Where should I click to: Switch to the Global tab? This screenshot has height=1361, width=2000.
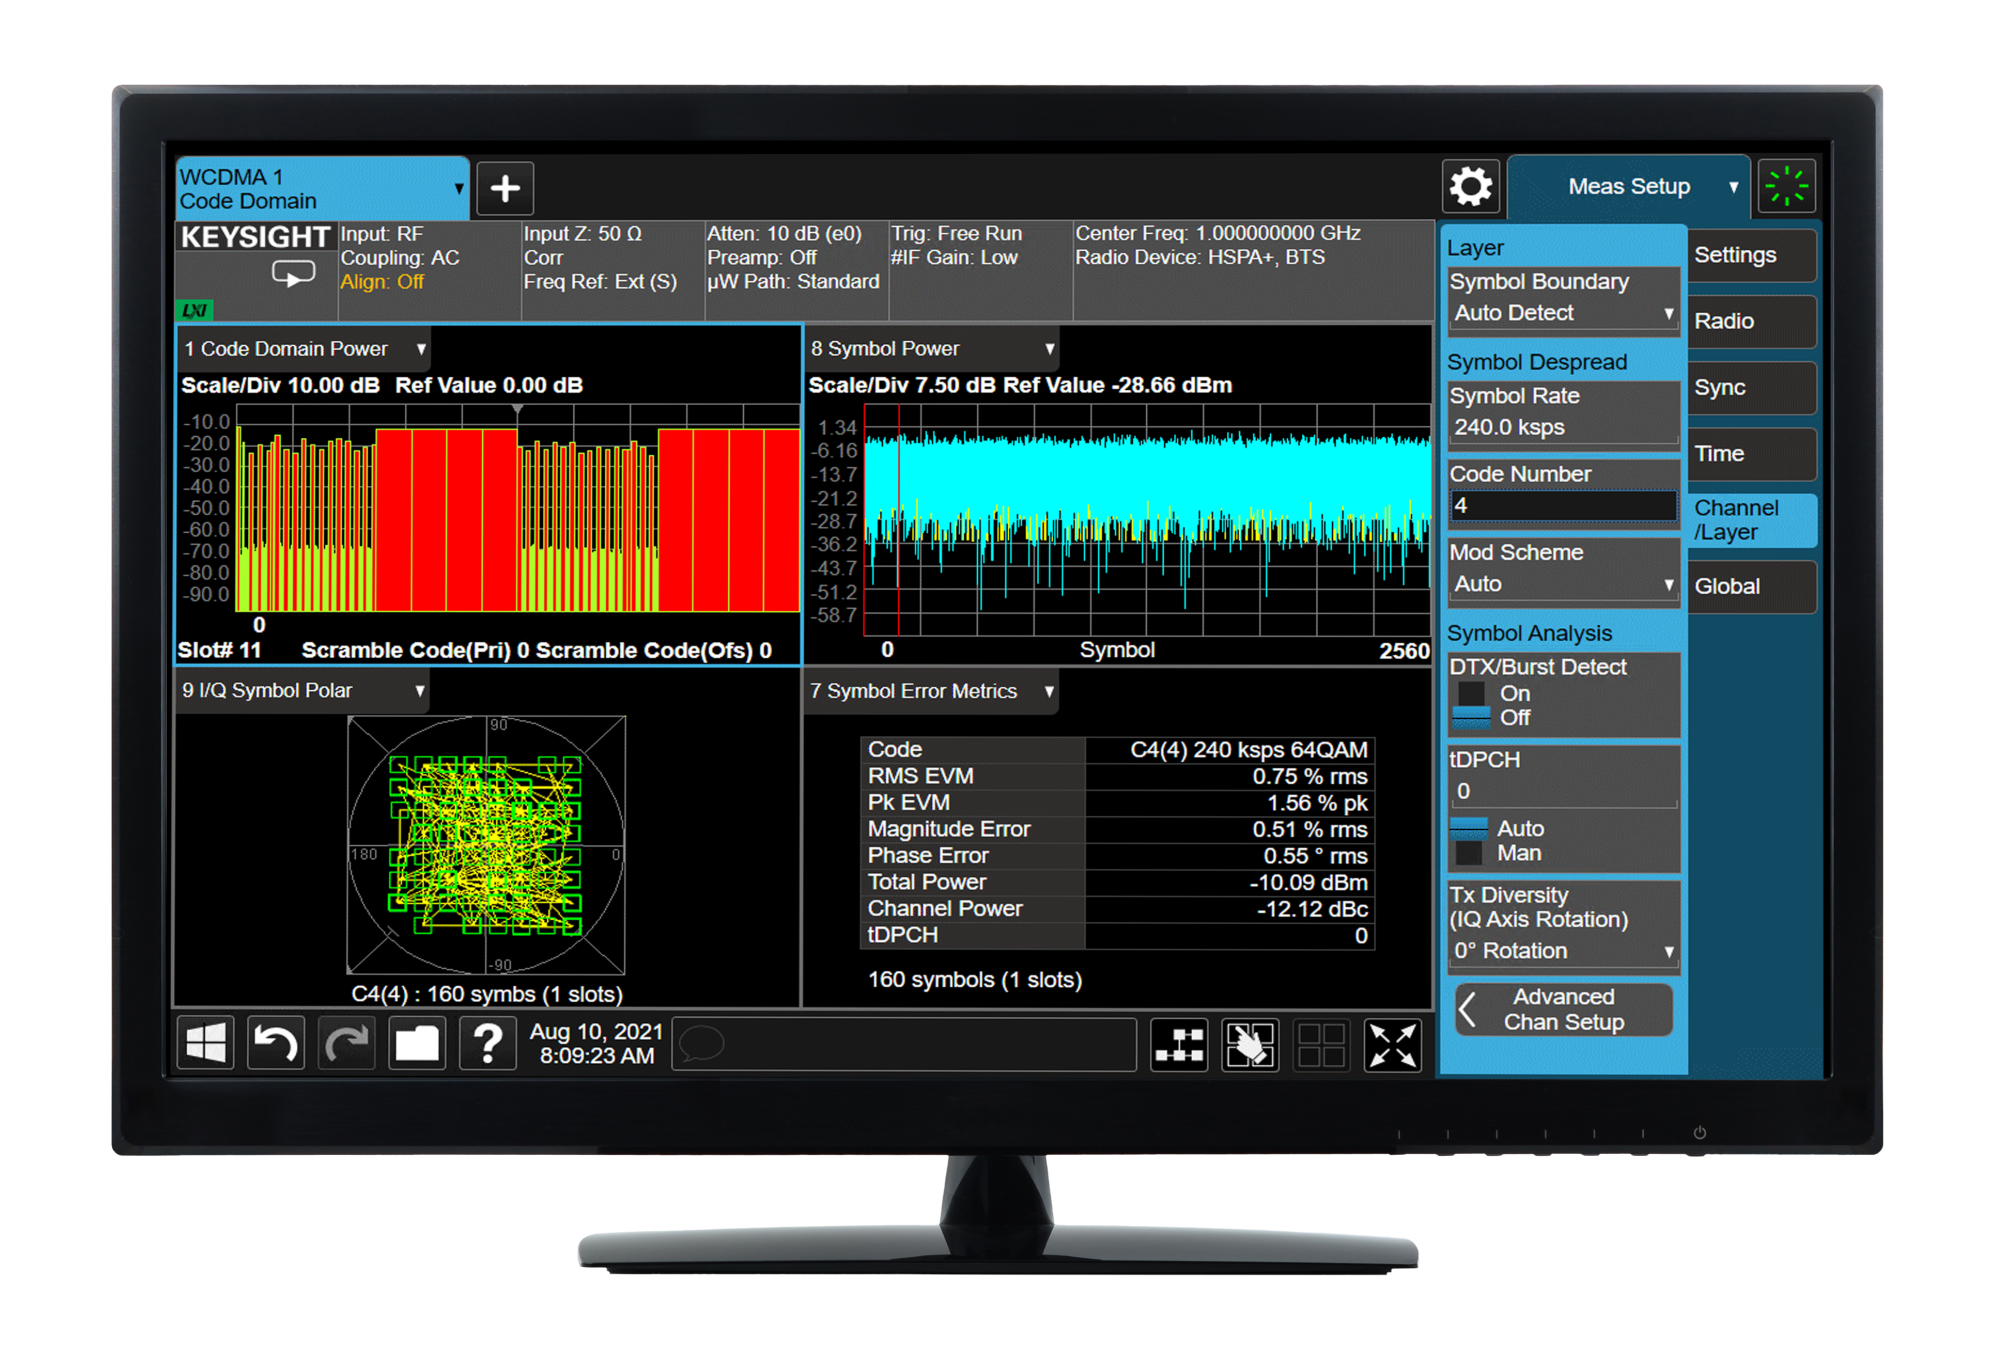click(x=1751, y=586)
